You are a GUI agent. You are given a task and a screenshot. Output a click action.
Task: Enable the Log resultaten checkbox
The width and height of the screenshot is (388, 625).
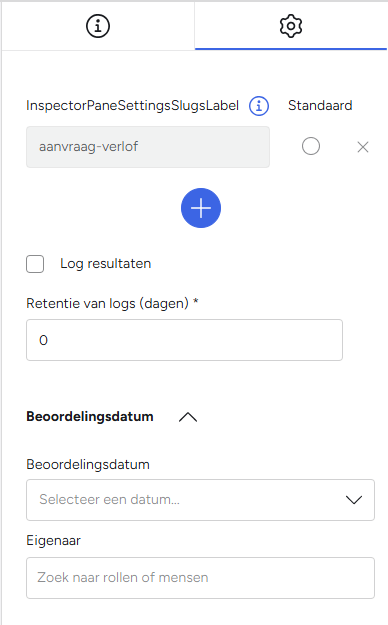(35, 264)
